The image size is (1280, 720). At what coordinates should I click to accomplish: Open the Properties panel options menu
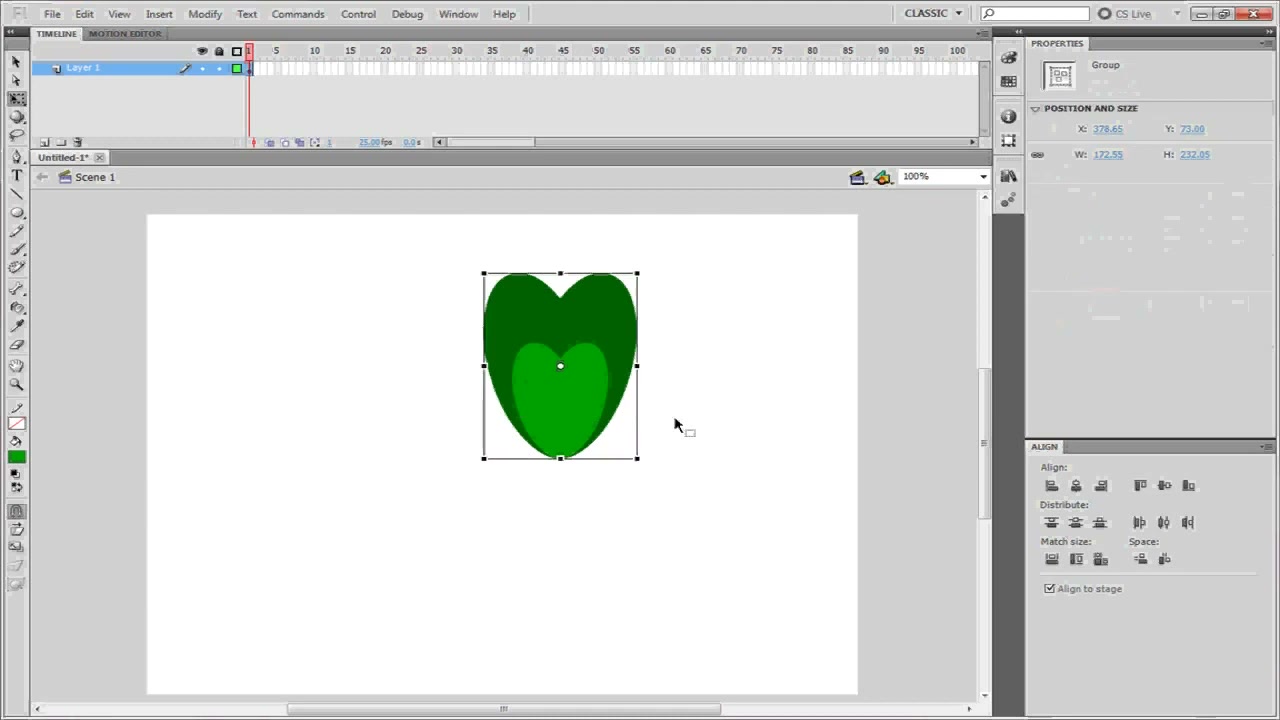point(1268,44)
